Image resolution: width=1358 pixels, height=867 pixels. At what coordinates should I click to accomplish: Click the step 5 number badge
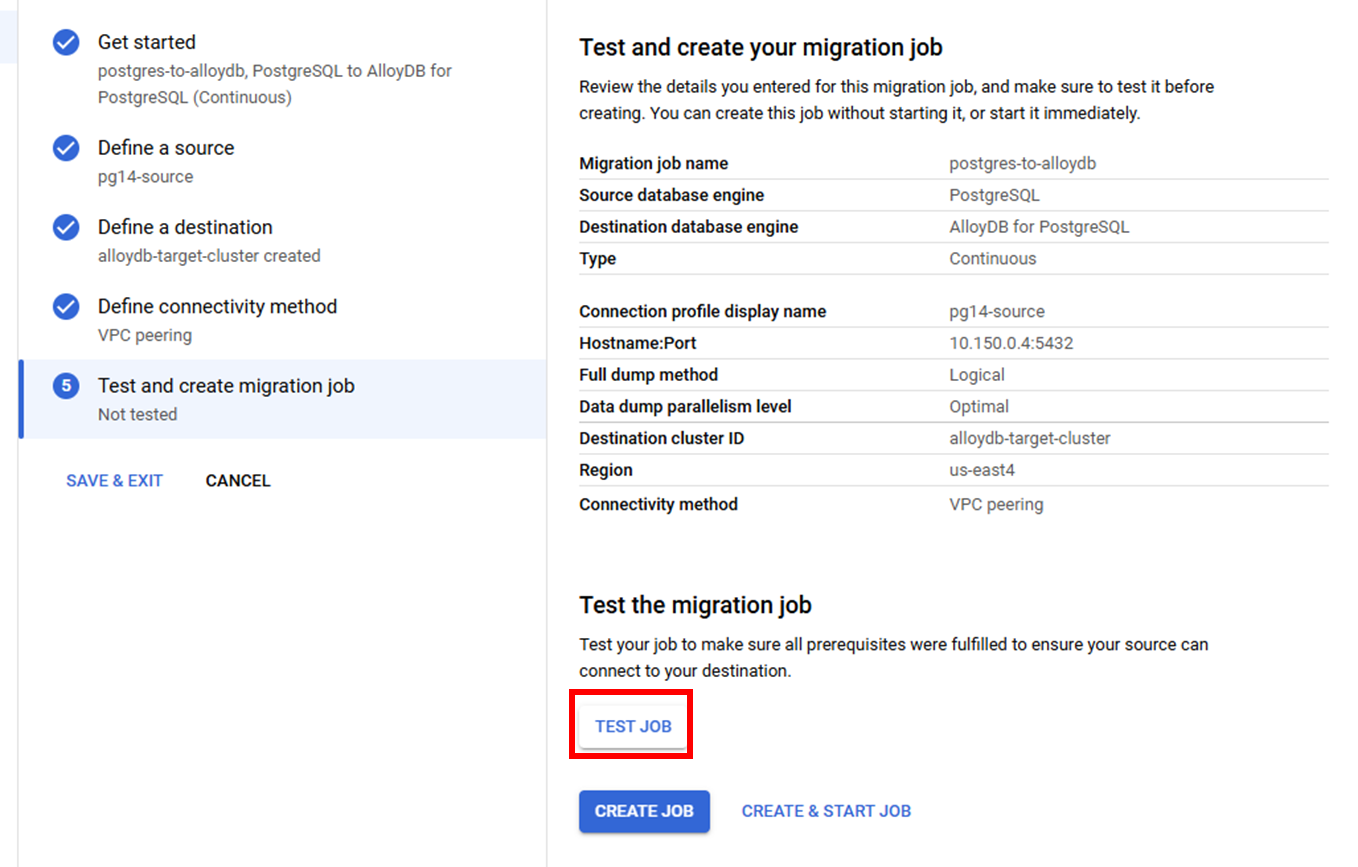point(66,386)
